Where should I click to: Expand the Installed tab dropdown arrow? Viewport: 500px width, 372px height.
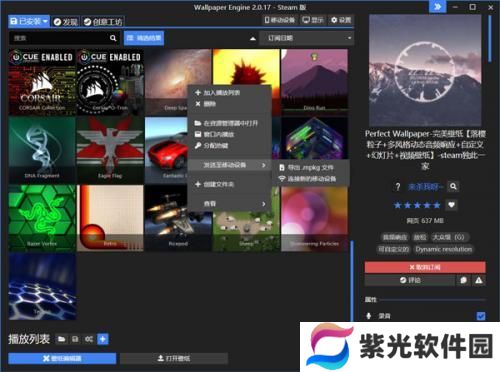45,22
